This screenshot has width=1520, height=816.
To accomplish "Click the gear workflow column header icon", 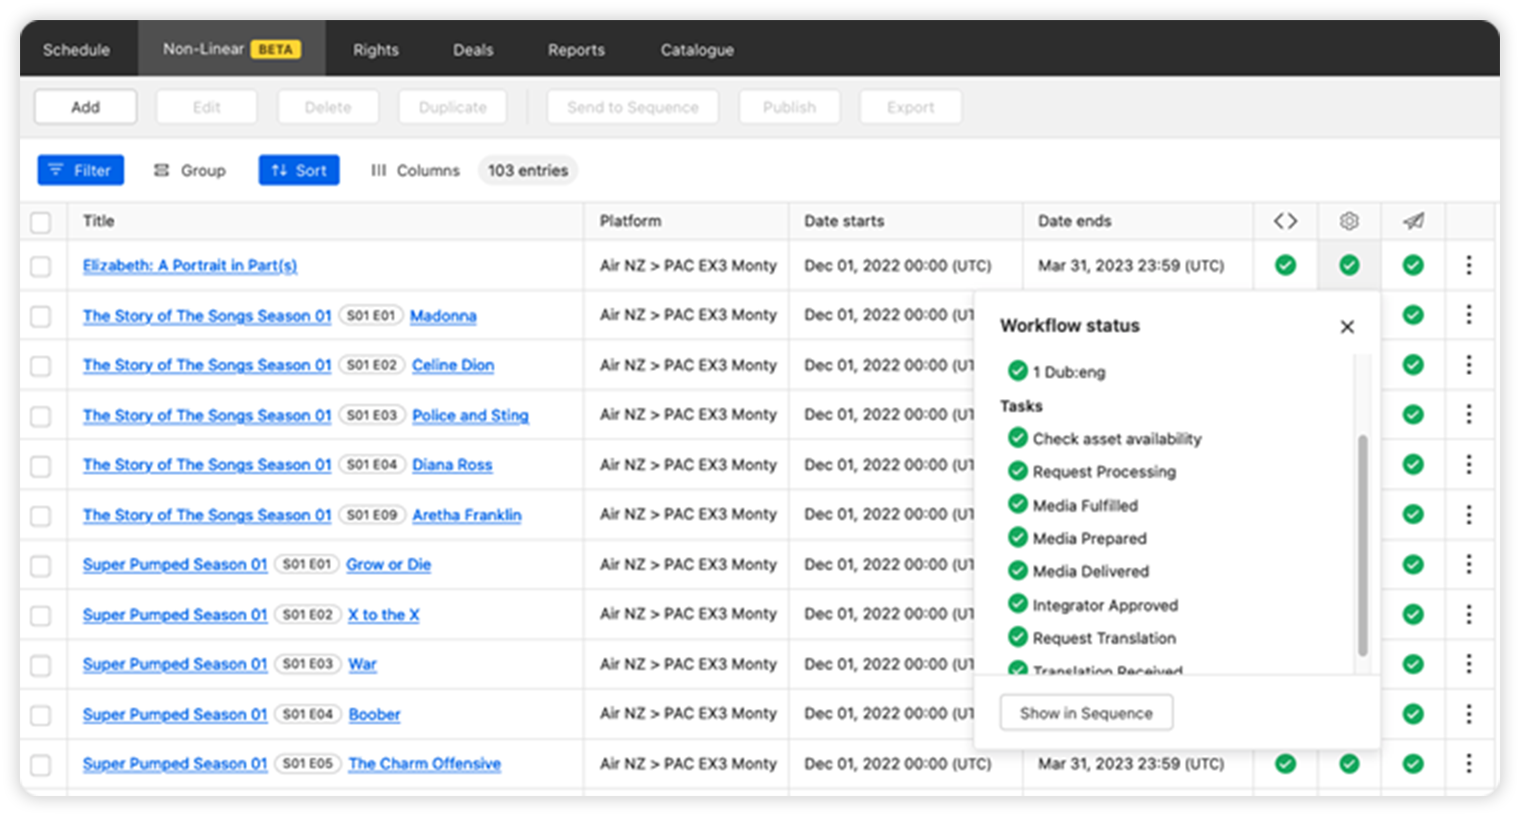I will click(1349, 221).
